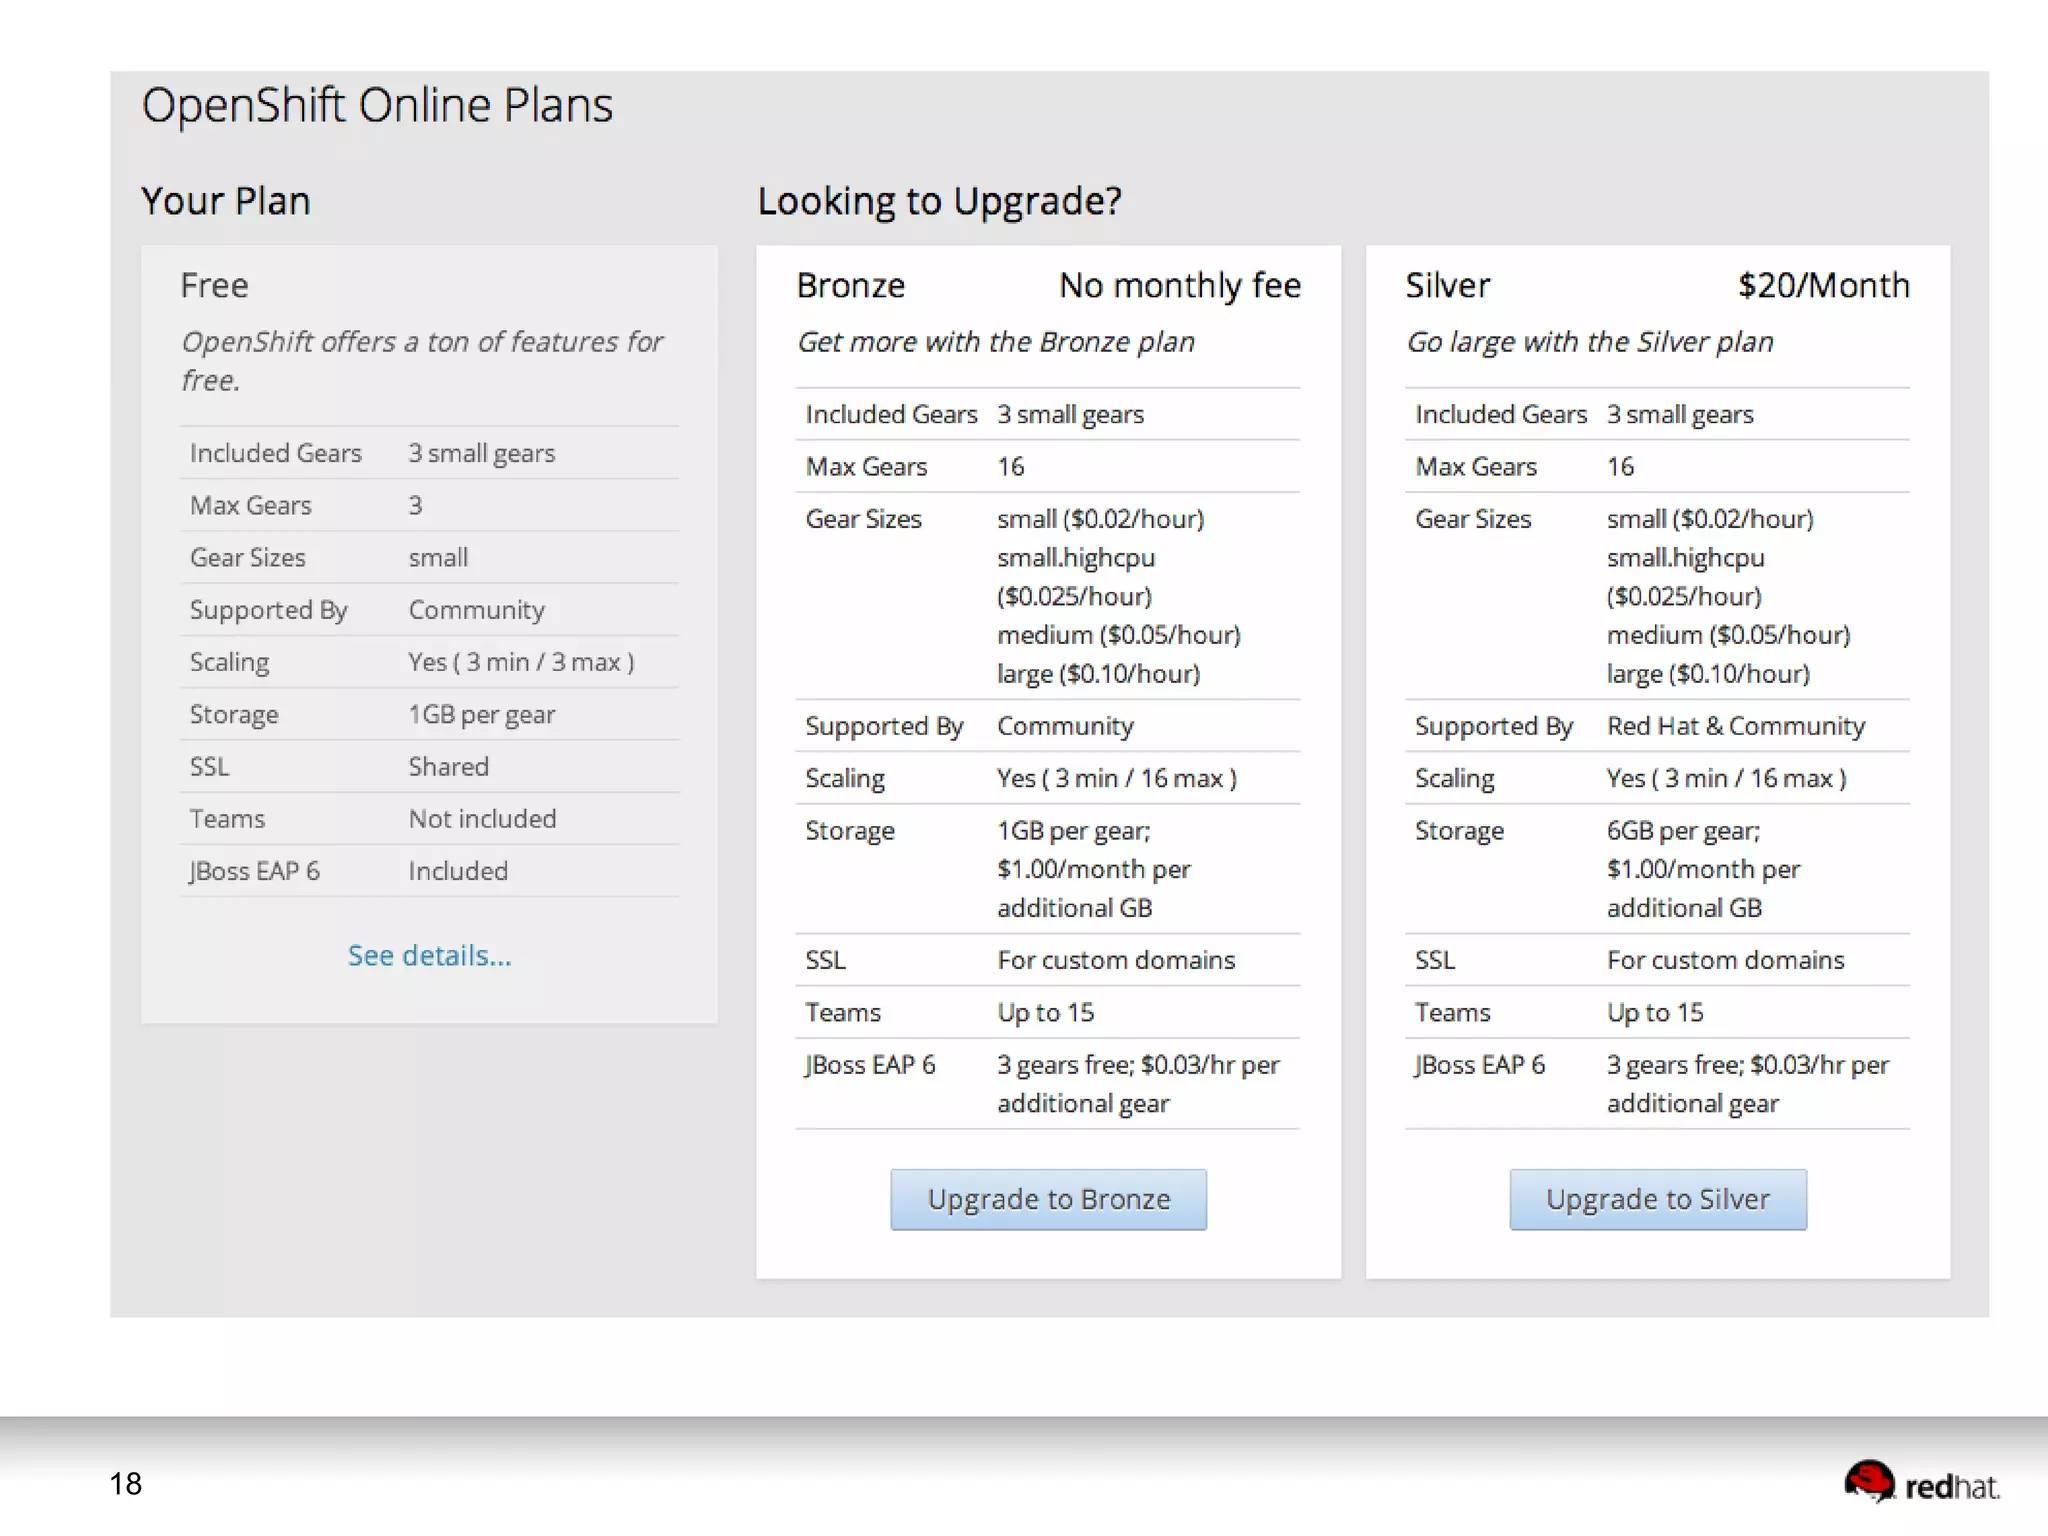Click Free plan Shared SSL value
The image size is (2048, 1536).
448,767
